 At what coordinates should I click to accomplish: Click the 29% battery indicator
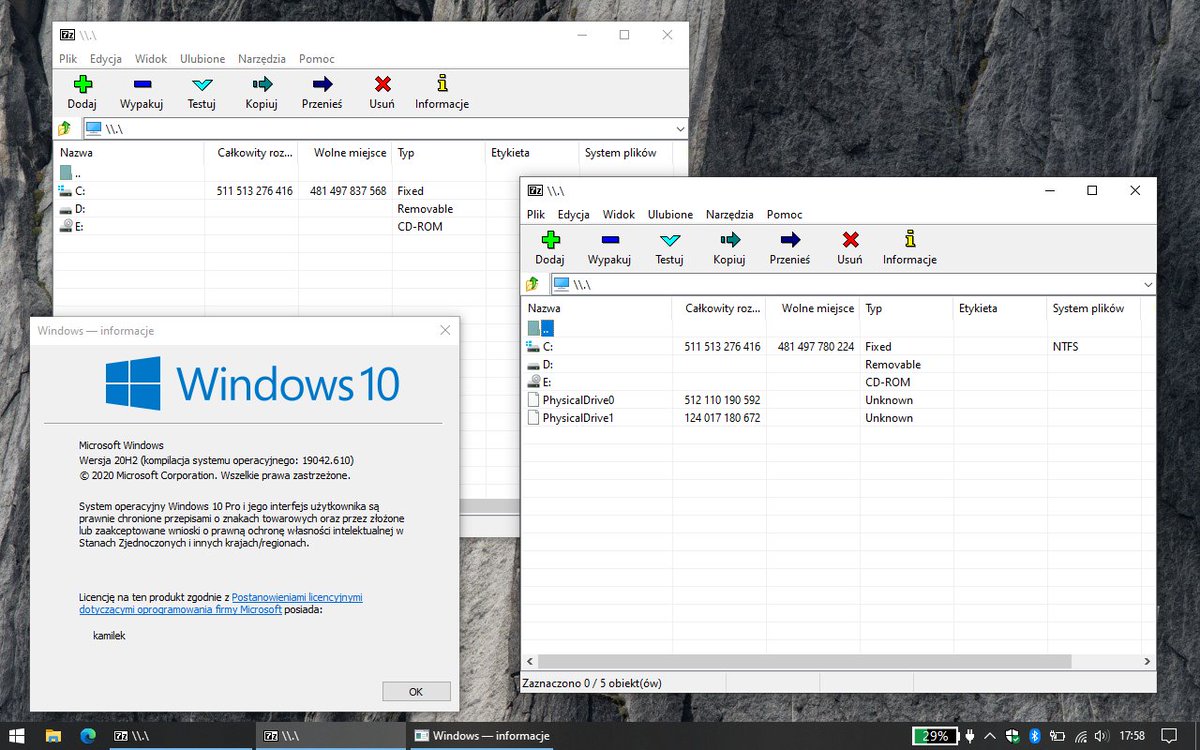(936, 735)
